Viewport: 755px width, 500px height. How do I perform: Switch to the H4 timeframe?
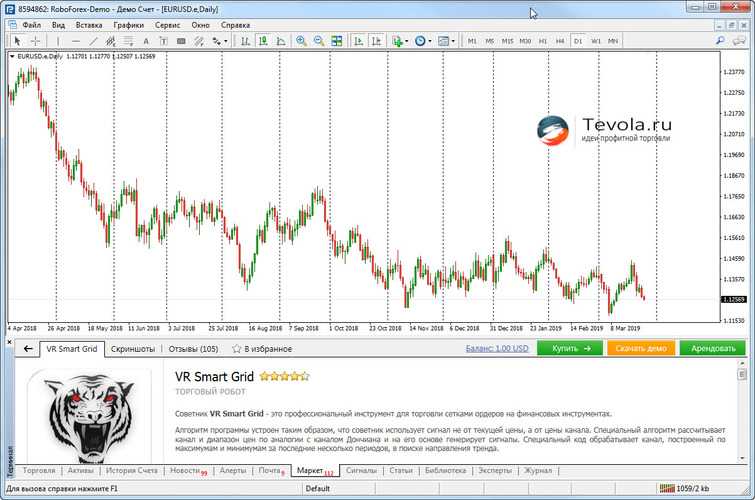(x=560, y=41)
